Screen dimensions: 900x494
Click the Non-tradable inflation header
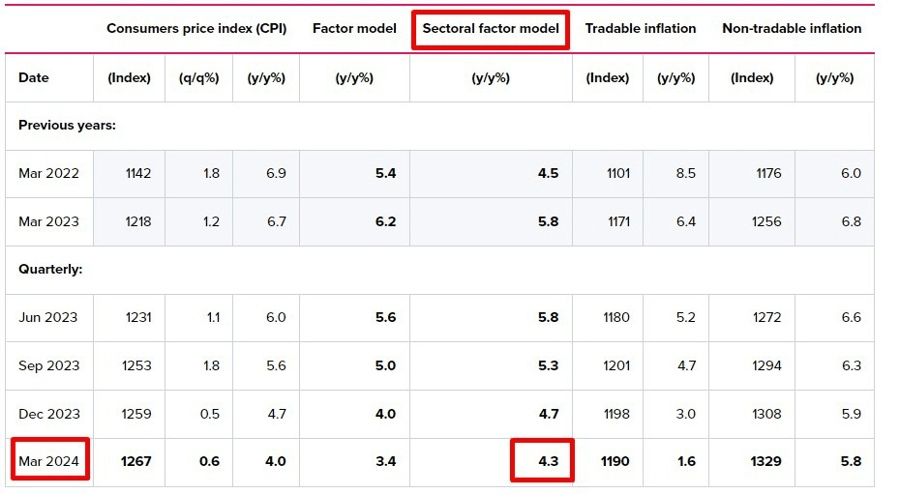(791, 29)
